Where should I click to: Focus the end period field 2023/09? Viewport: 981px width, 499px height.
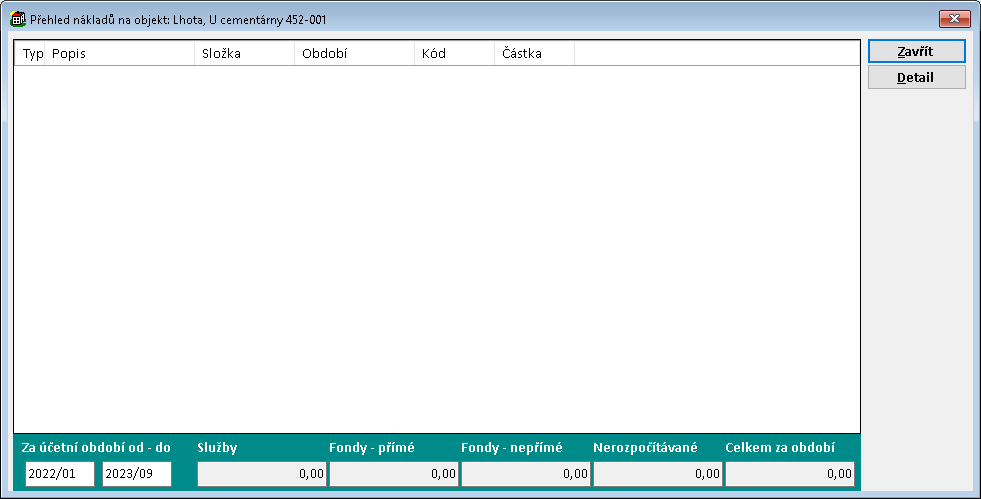coord(137,474)
